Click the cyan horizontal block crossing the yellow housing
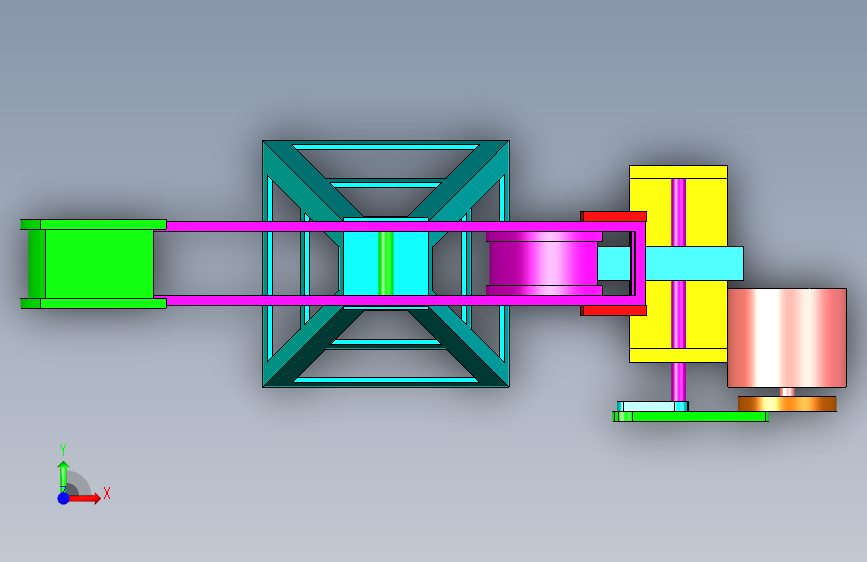The height and width of the screenshot is (562, 867). pyautogui.click(x=694, y=263)
